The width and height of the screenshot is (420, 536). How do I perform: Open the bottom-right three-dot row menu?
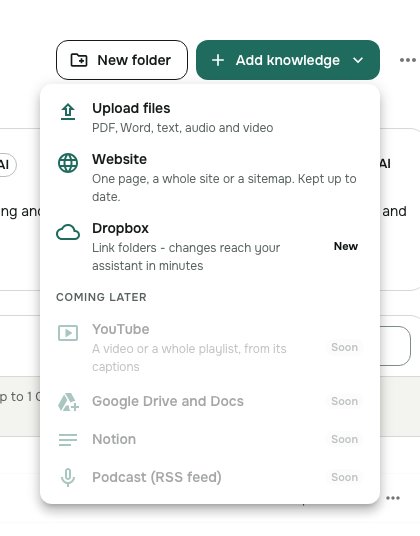[x=393, y=498]
